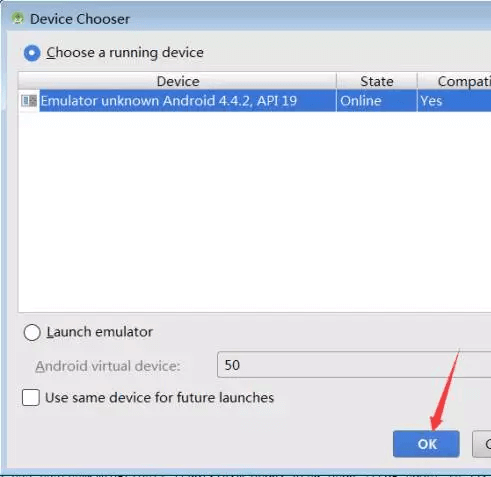Click the 'Launch emulator' label text
Viewport: 491px width, 477px height.
(100, 332)
